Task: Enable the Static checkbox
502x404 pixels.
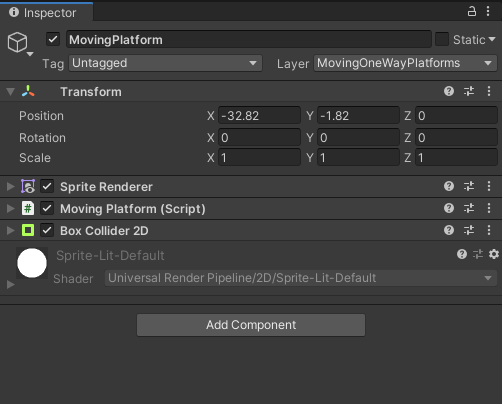Action: (442, 39)
